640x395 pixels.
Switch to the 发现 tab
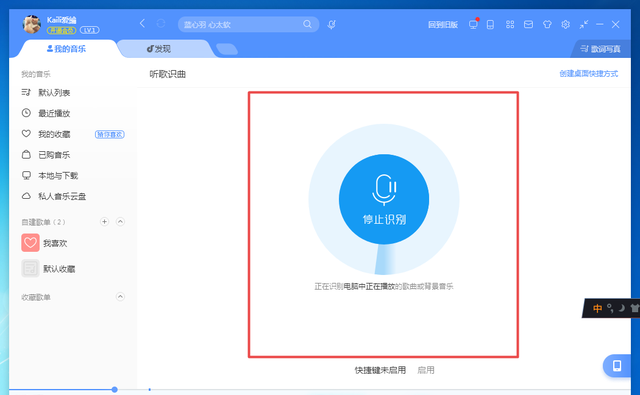tap(159, 49)
